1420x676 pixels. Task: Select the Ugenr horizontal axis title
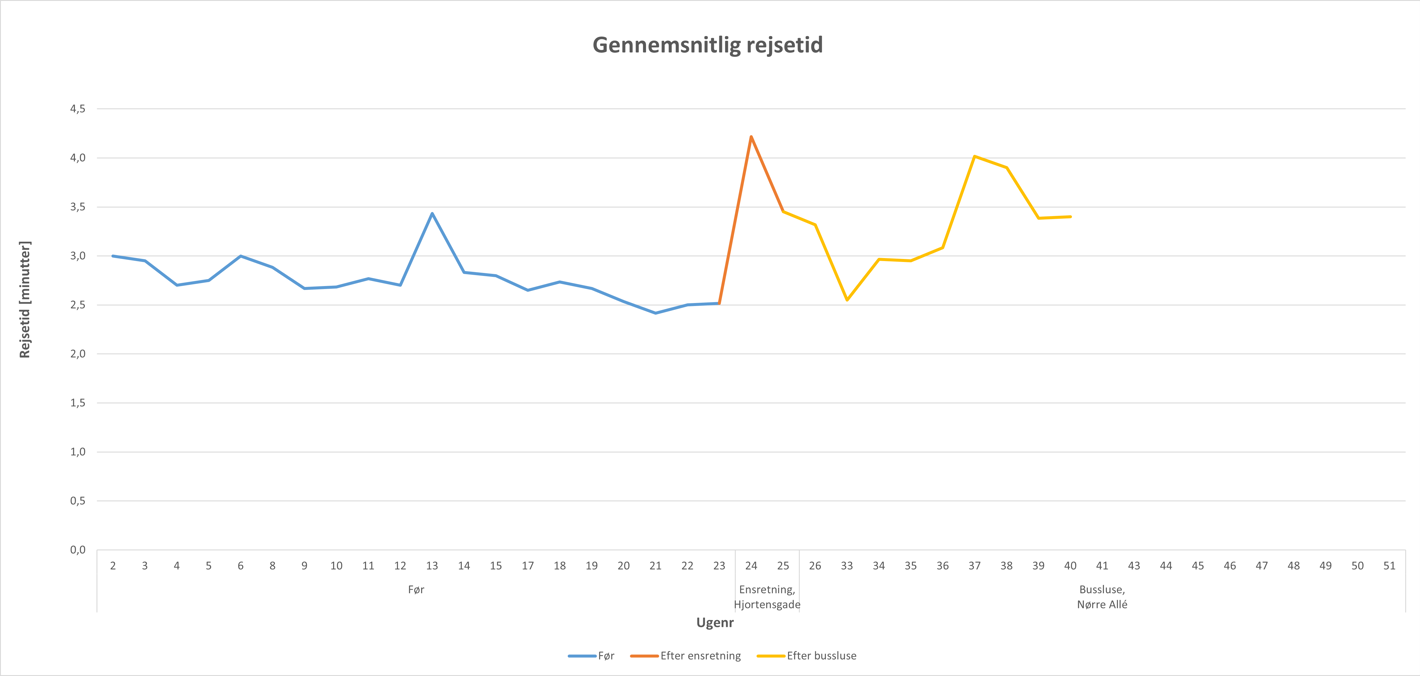(x=715, y=623)
